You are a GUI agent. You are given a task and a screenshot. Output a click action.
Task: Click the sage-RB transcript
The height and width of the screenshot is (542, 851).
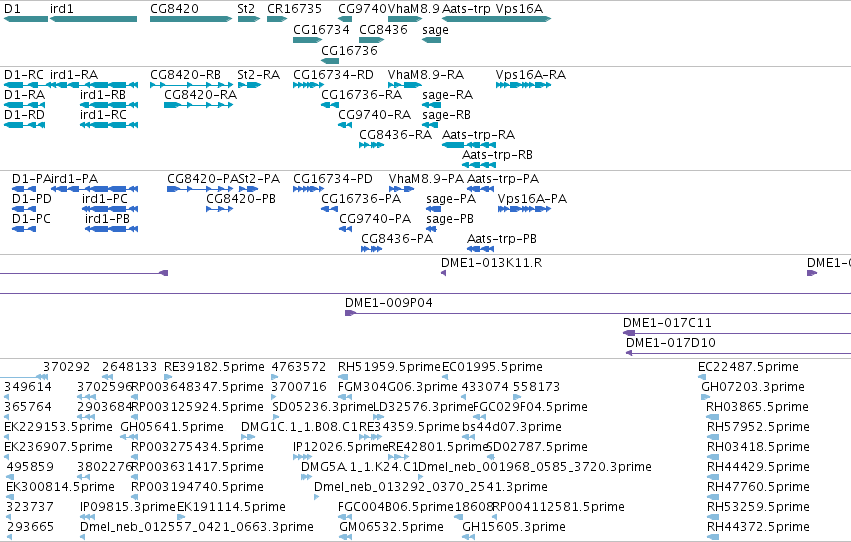(x=430, y=125)
